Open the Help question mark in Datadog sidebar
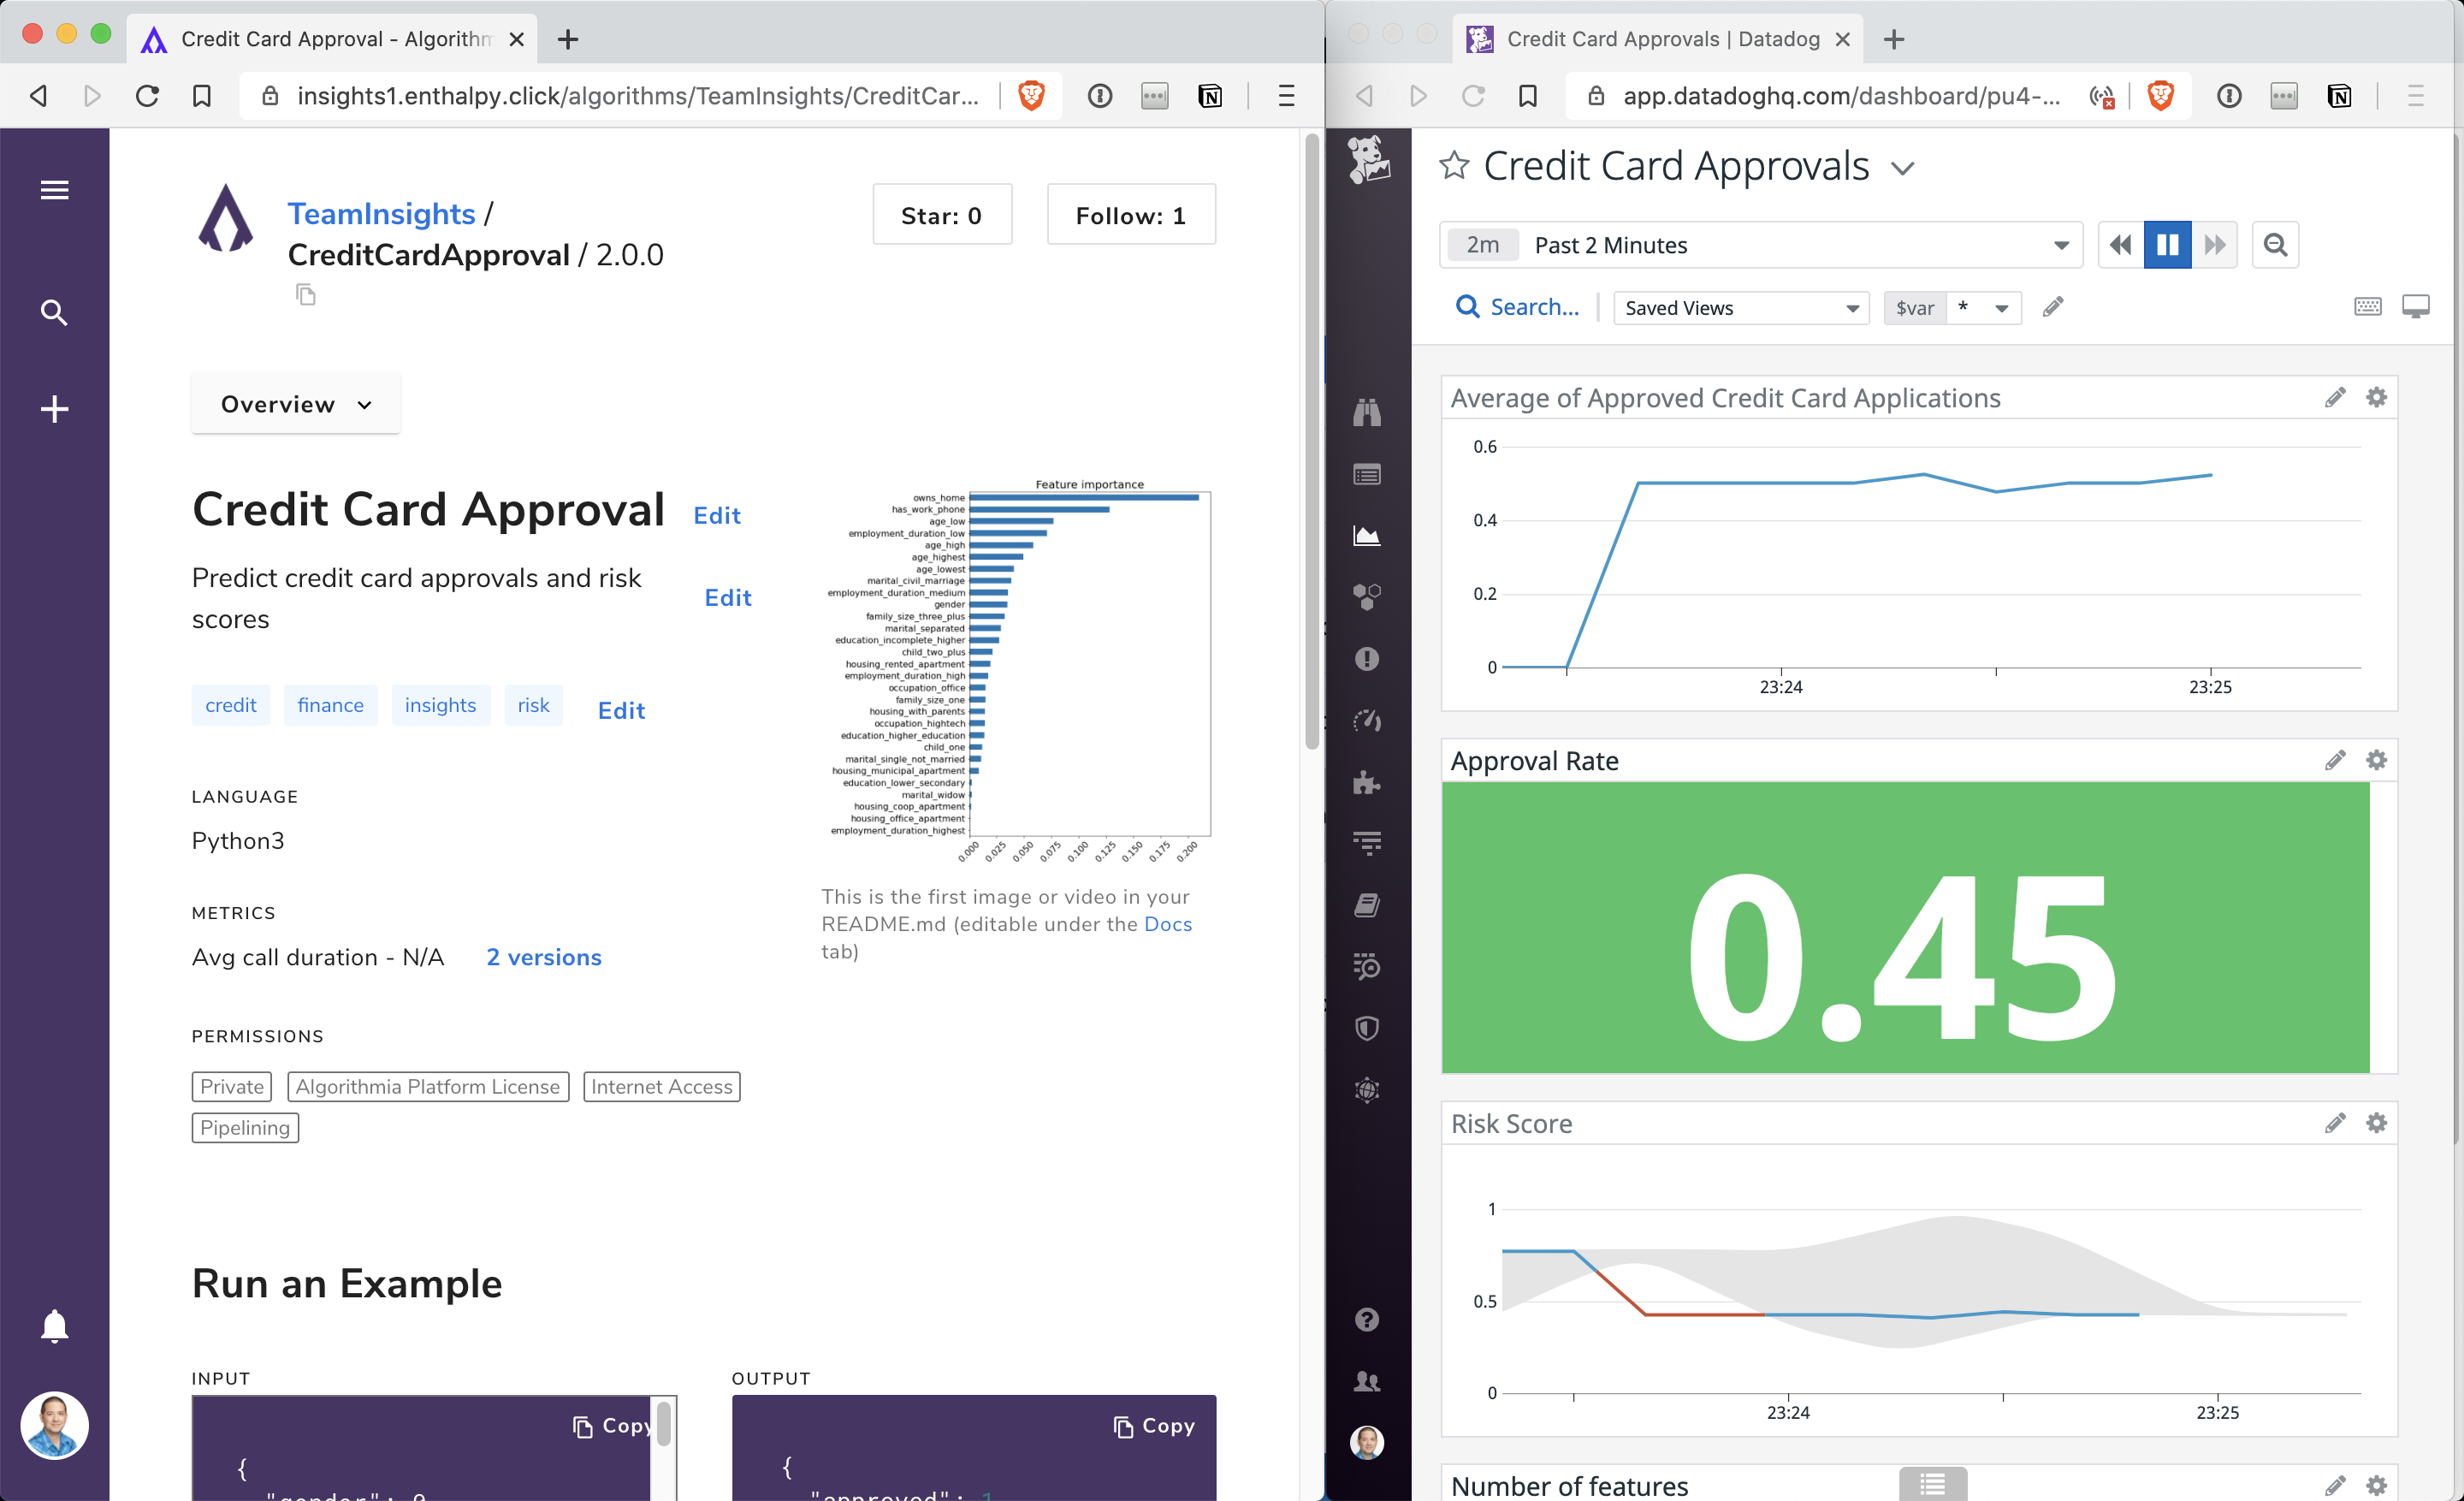This screenshot has height=1501, width=2464. point(1367,1319)
